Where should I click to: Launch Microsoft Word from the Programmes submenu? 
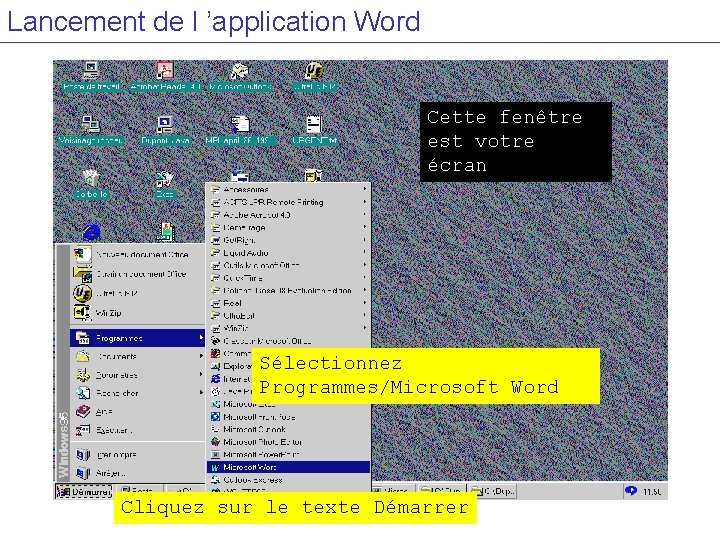[x=288, y=467]
